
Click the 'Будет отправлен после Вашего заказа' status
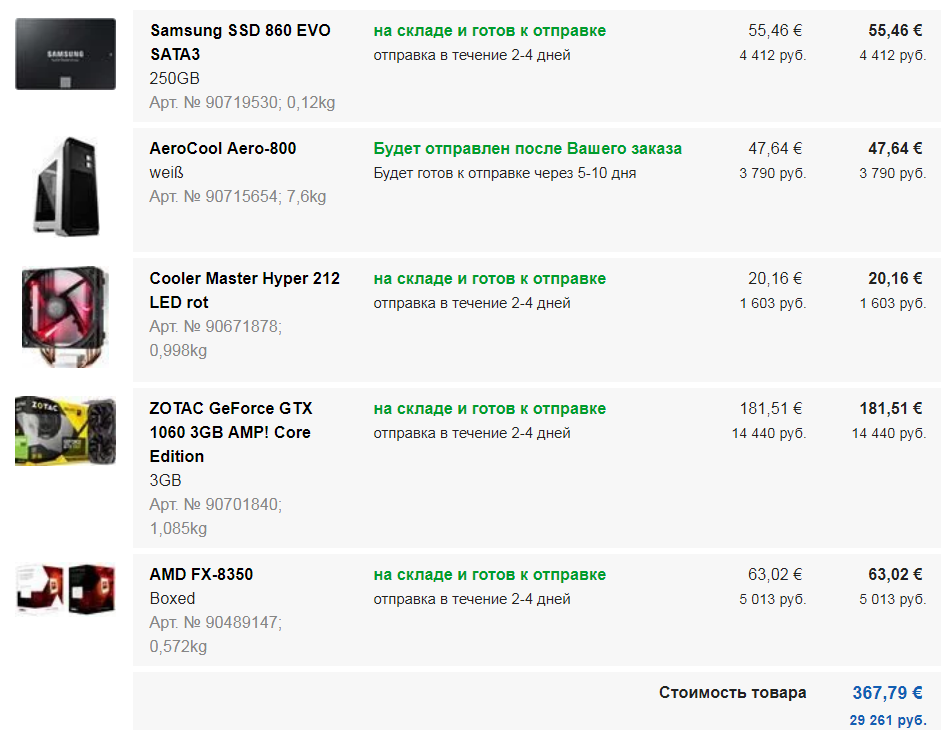[x=528, y=148]
